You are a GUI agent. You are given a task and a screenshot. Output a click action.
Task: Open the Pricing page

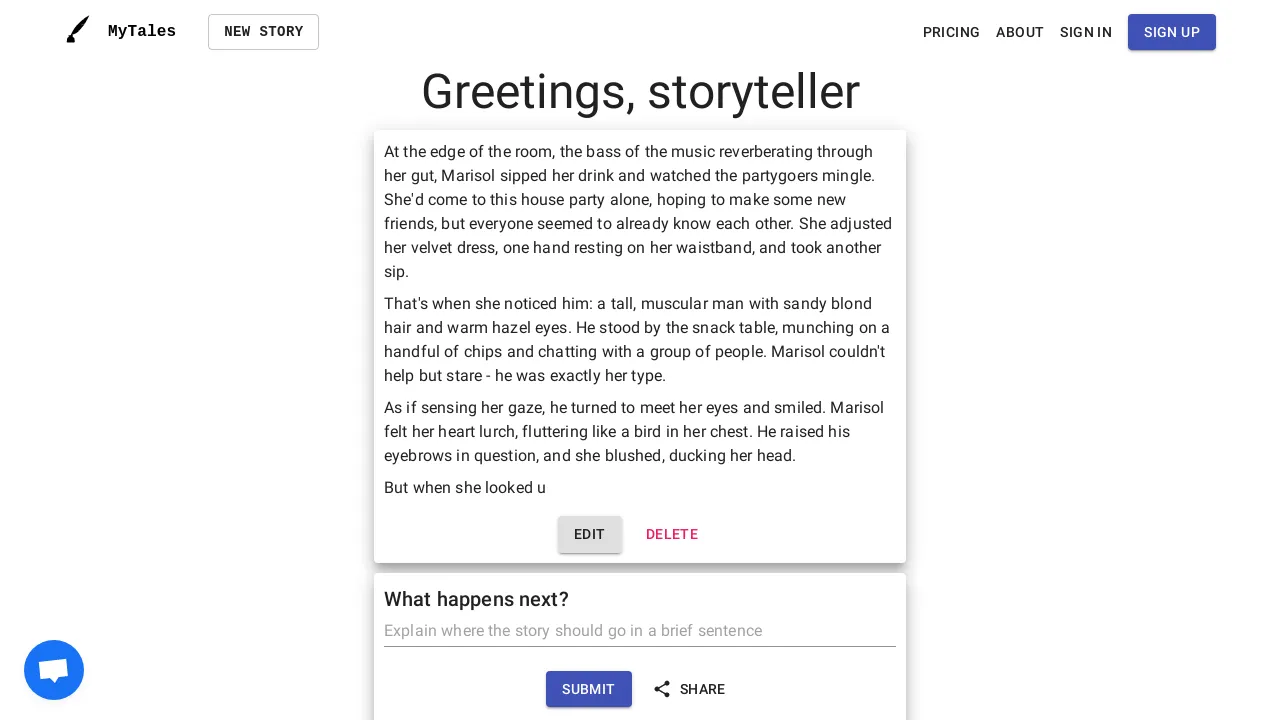tap(951, 32)
